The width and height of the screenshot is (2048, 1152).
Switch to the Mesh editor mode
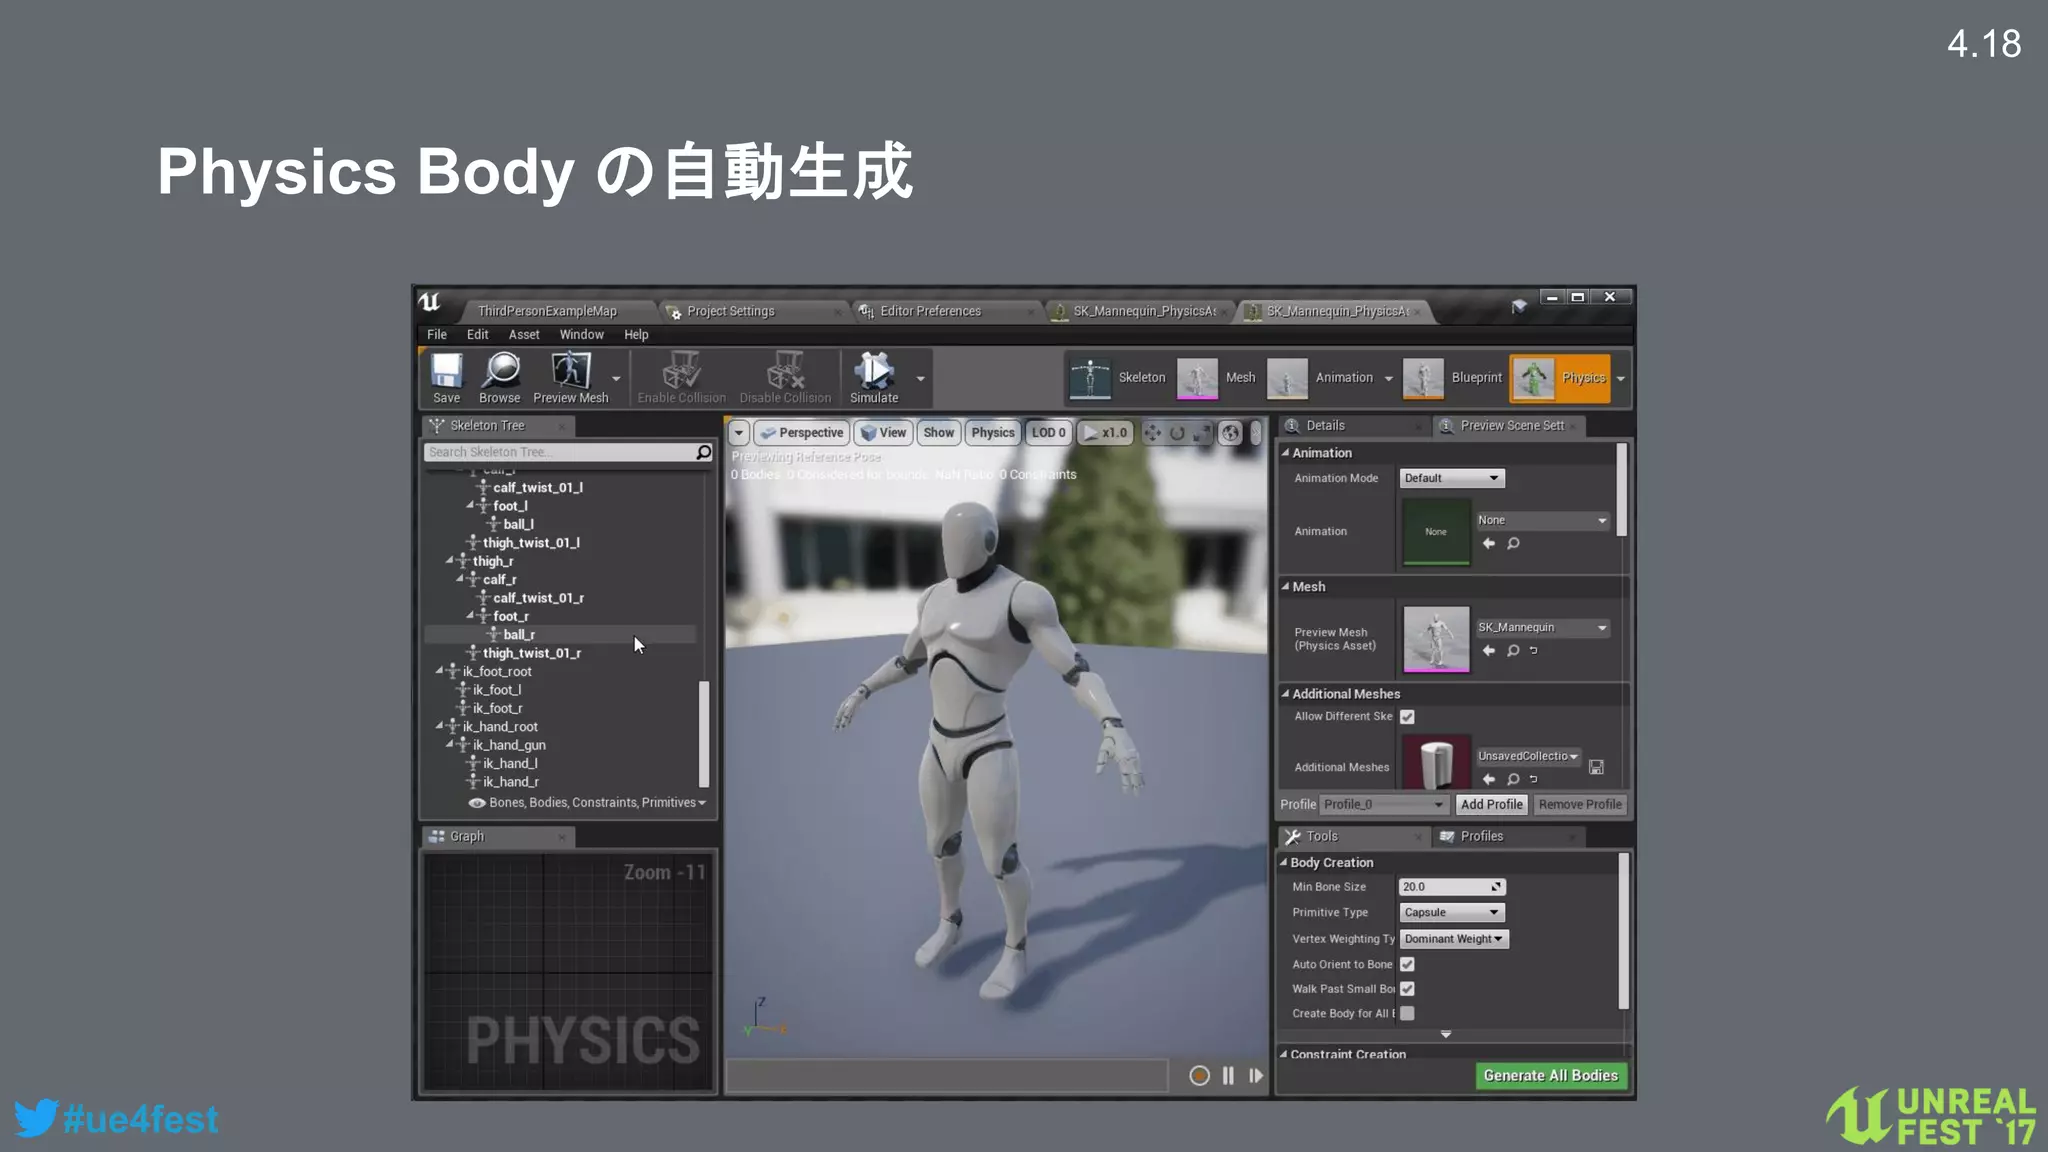(1216, 378)
